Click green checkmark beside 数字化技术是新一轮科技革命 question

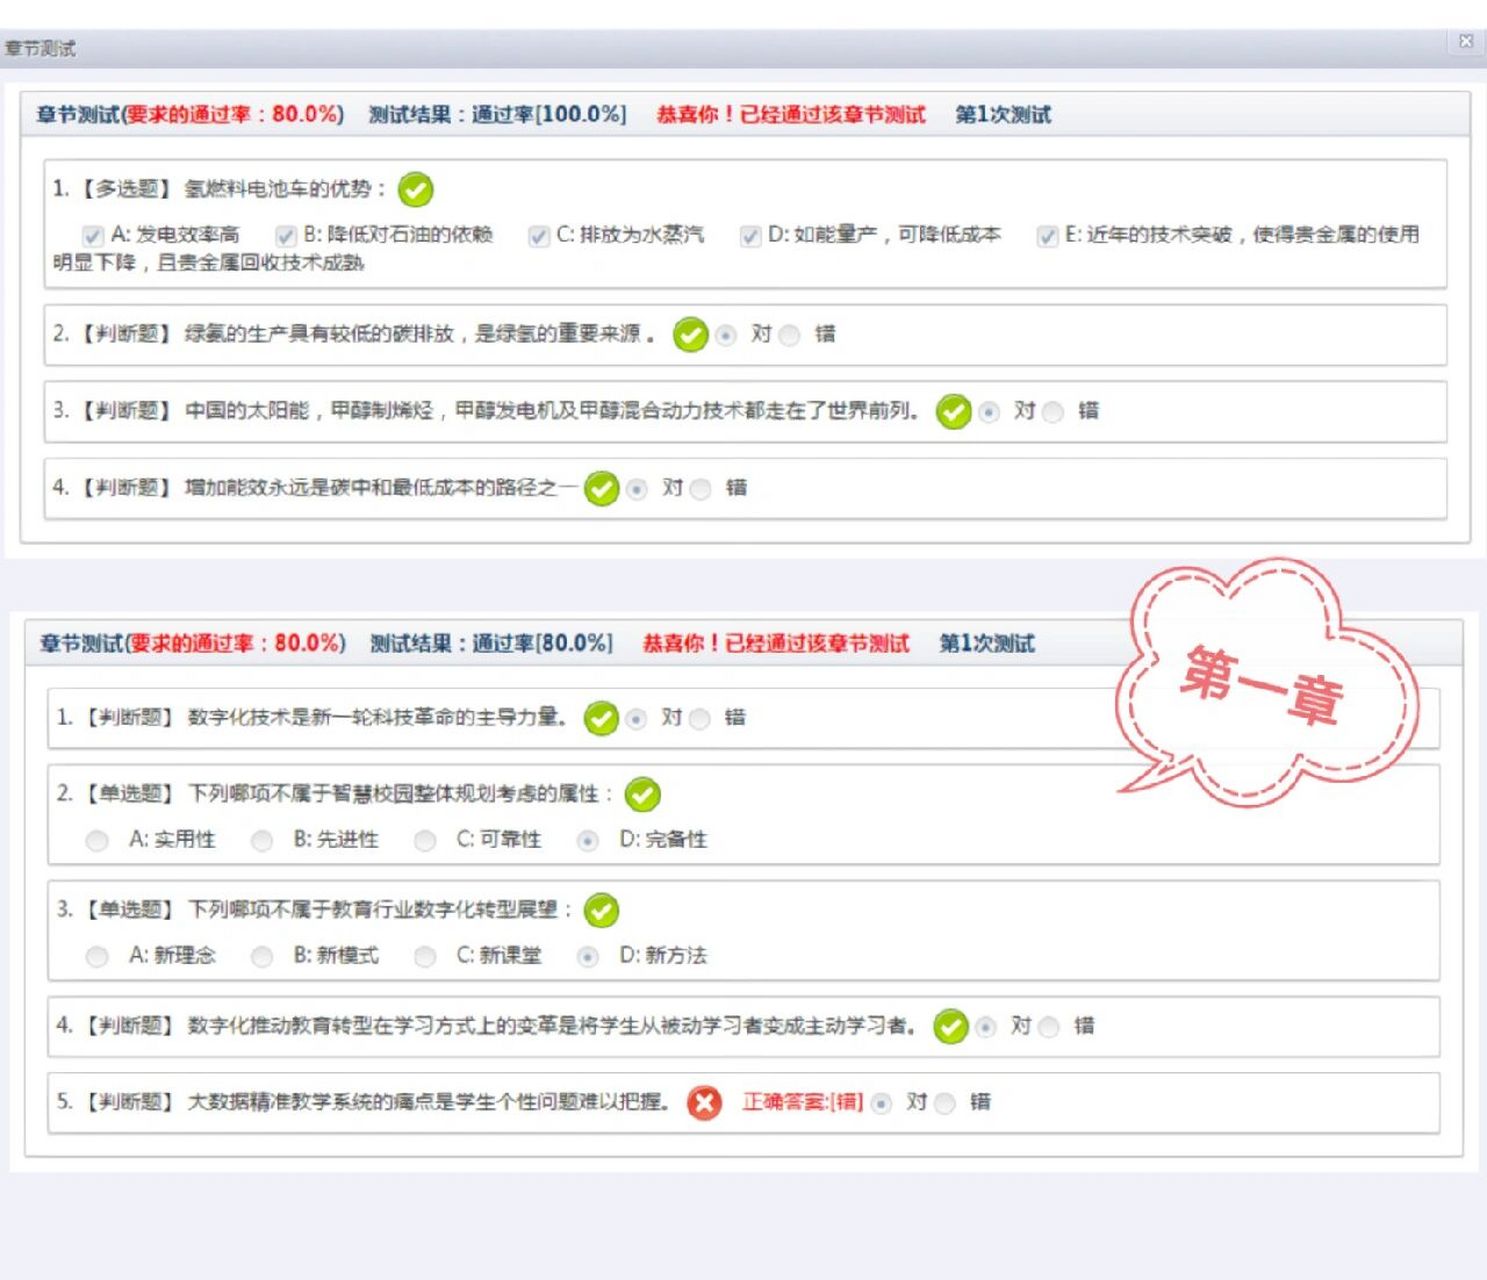pyautogui.click(x=601, y=718)
